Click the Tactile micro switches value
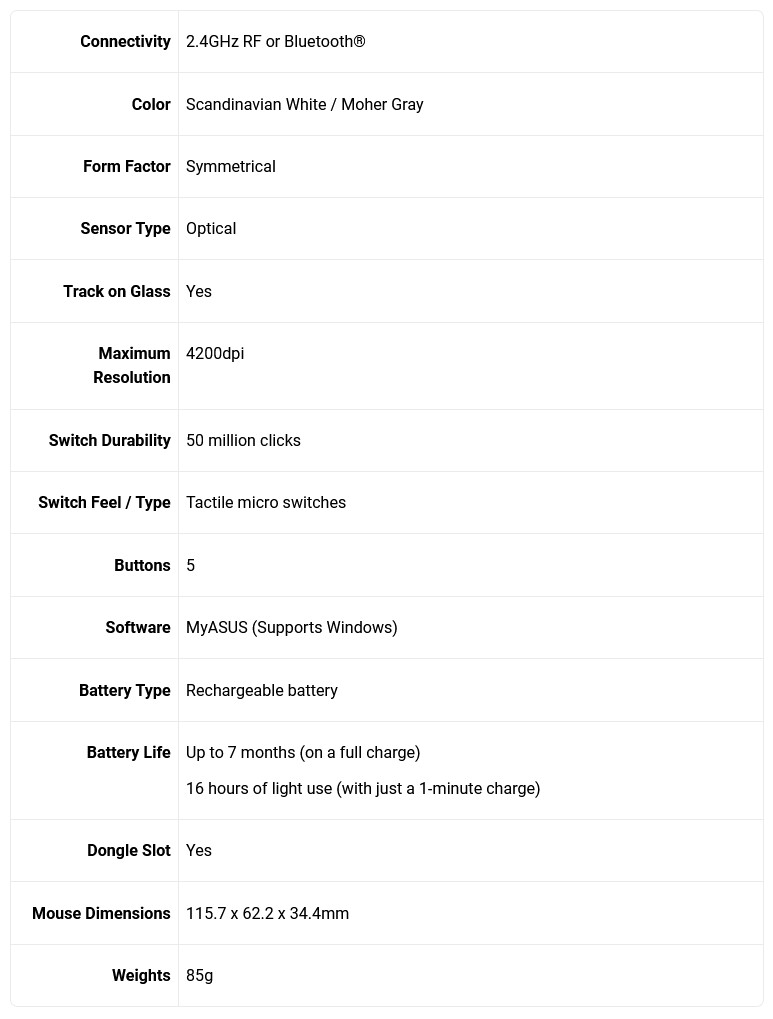Image resolution: width=773 pixels, height=1019 pixels. point(266,502)
